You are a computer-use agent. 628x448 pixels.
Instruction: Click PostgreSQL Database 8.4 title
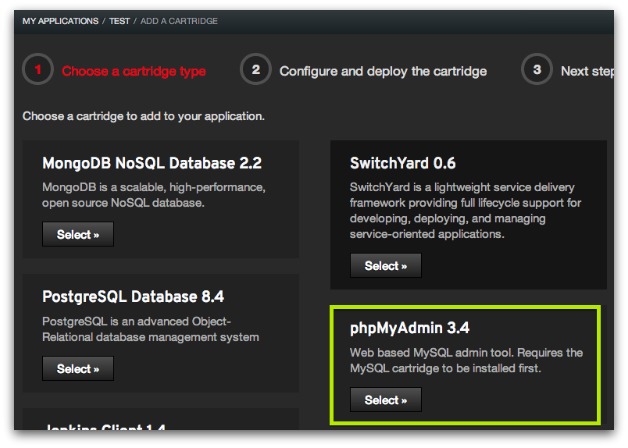(x=133, y=297)
